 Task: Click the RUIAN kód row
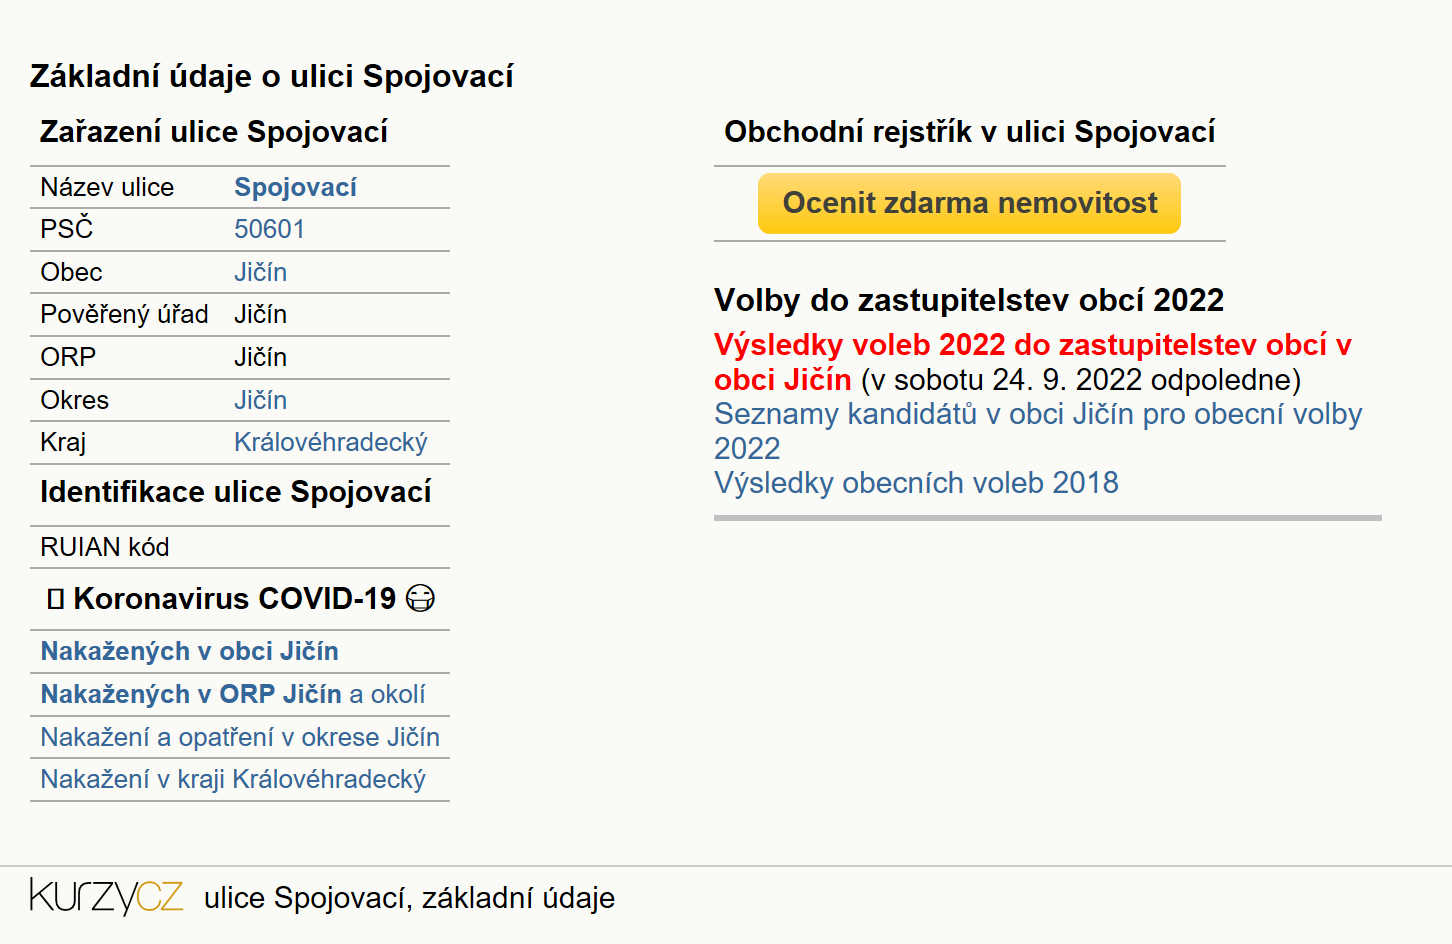pyautogui.click(x=240, y=547)
